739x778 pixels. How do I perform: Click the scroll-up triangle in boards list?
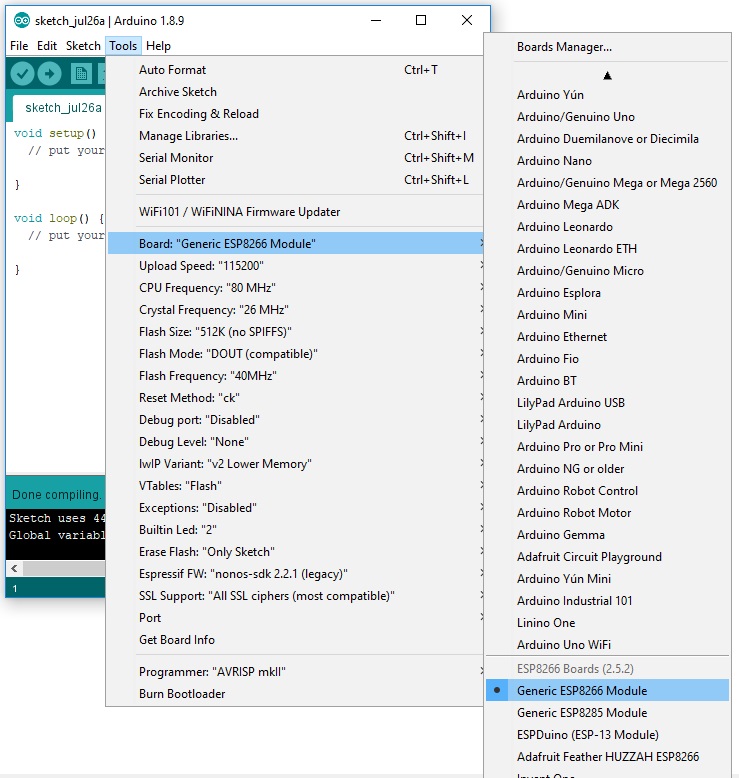coord(607,75)
